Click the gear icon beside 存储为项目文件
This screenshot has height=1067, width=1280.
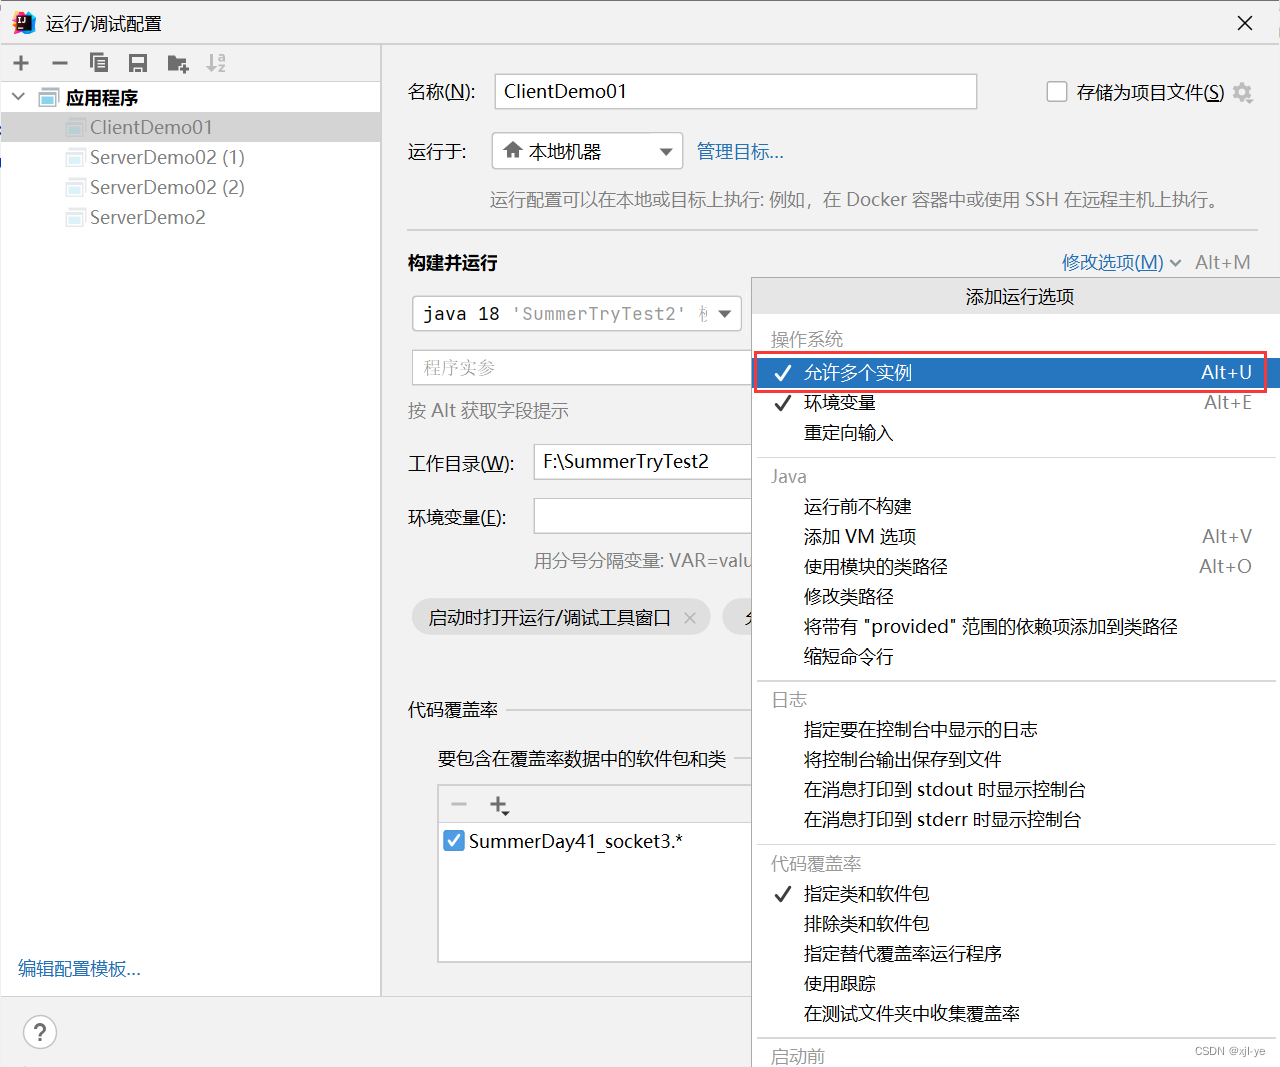click(x=1242, y=92)
